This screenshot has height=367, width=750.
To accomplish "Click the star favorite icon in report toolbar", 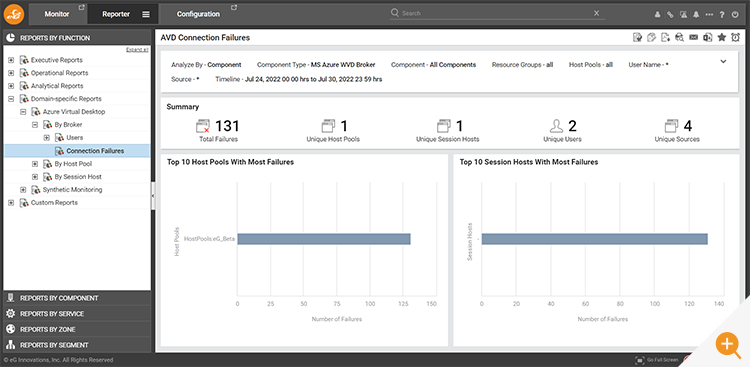I will pos(722,37).
